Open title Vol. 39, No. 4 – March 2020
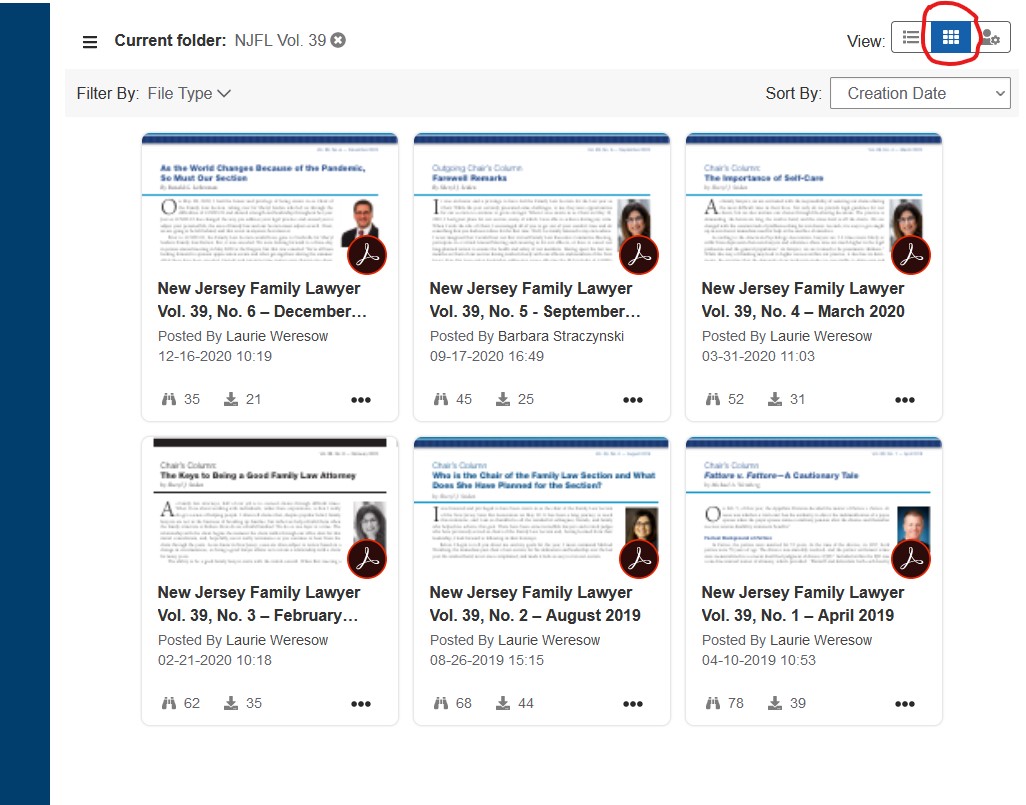The height and width of the screenshot is (805, 1026). 803,300
